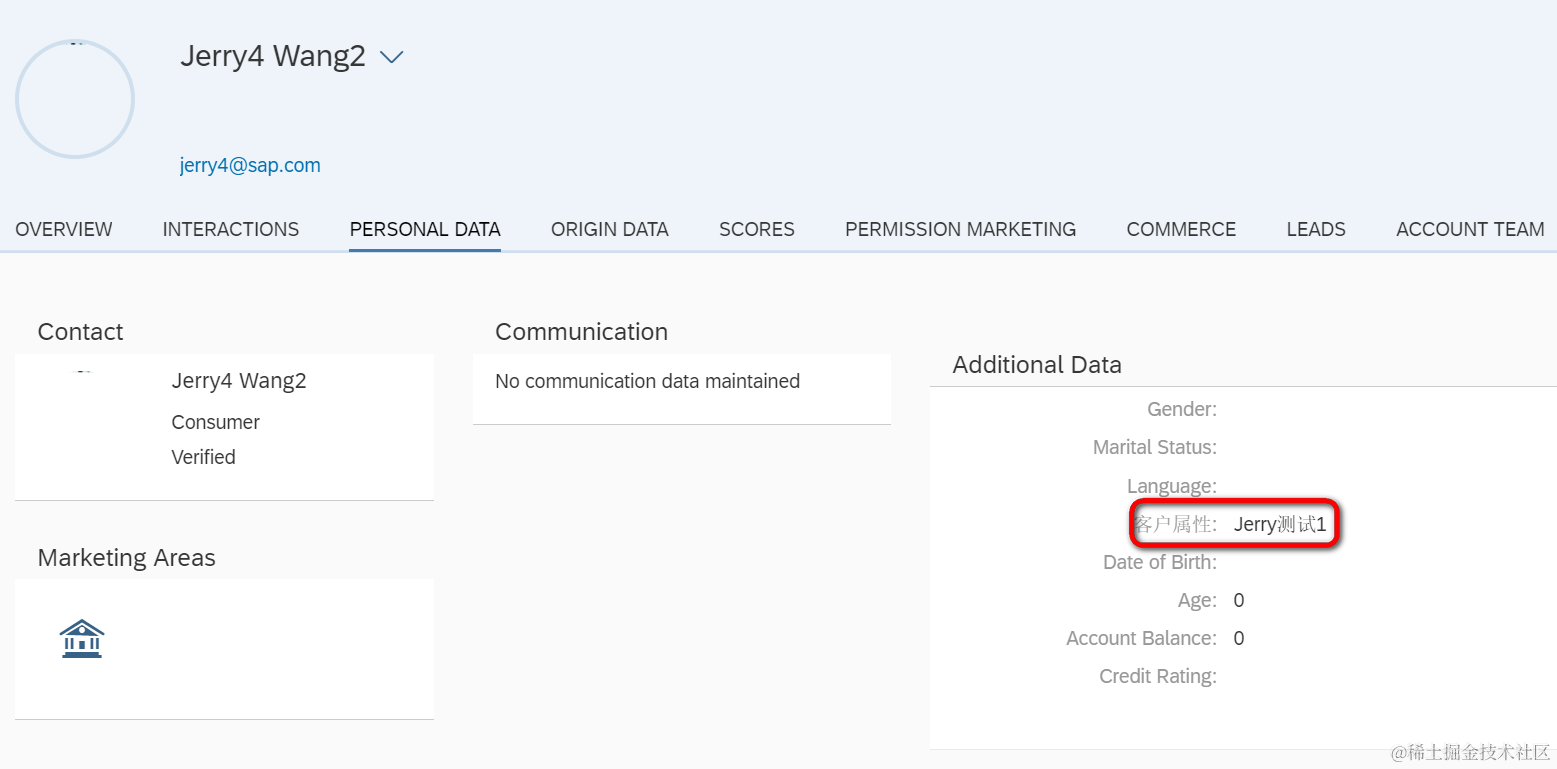The image size is (1557, 769).
Task: View the LEADS tab
Action: 1316,229
